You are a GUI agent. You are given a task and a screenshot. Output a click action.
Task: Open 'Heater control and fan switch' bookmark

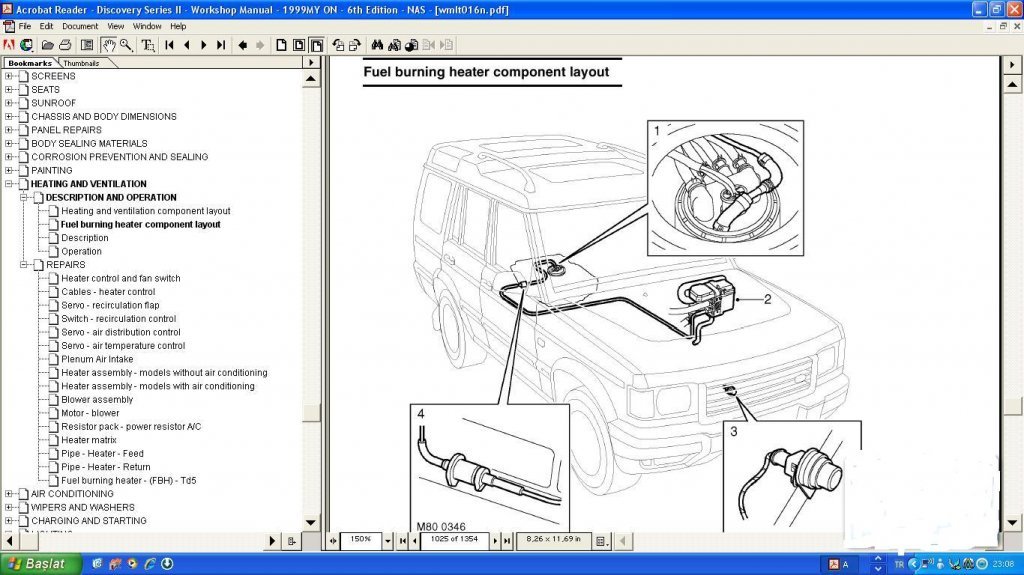pyautogui.click(x=121, y=278)
